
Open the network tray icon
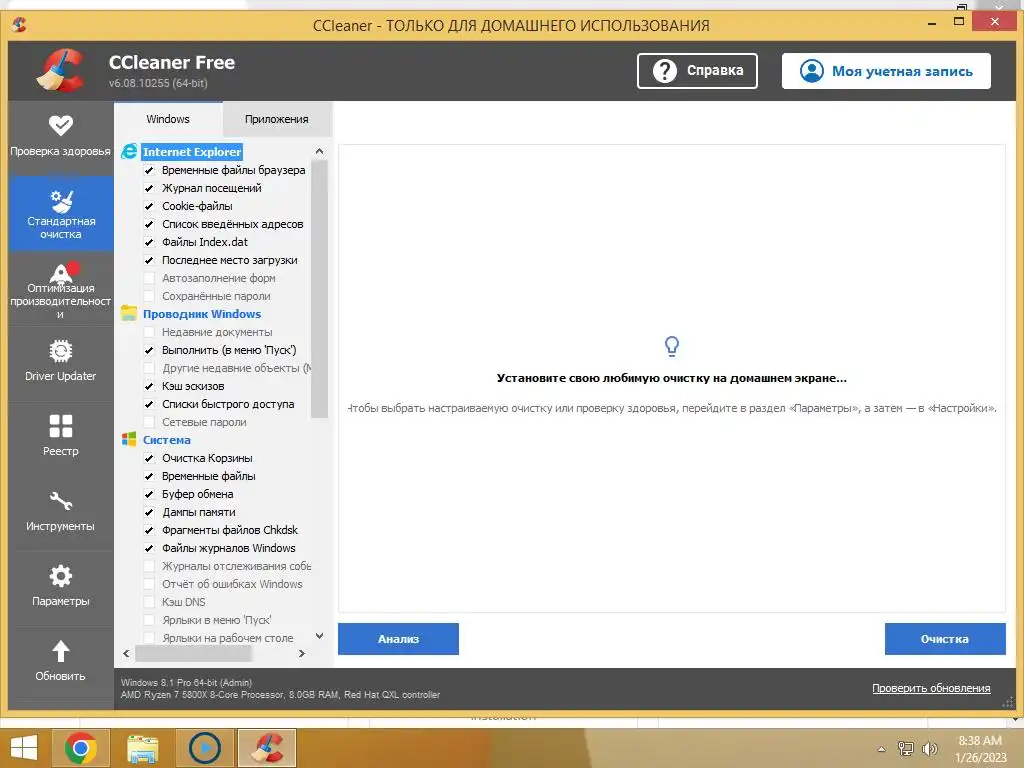pos(905,749)
